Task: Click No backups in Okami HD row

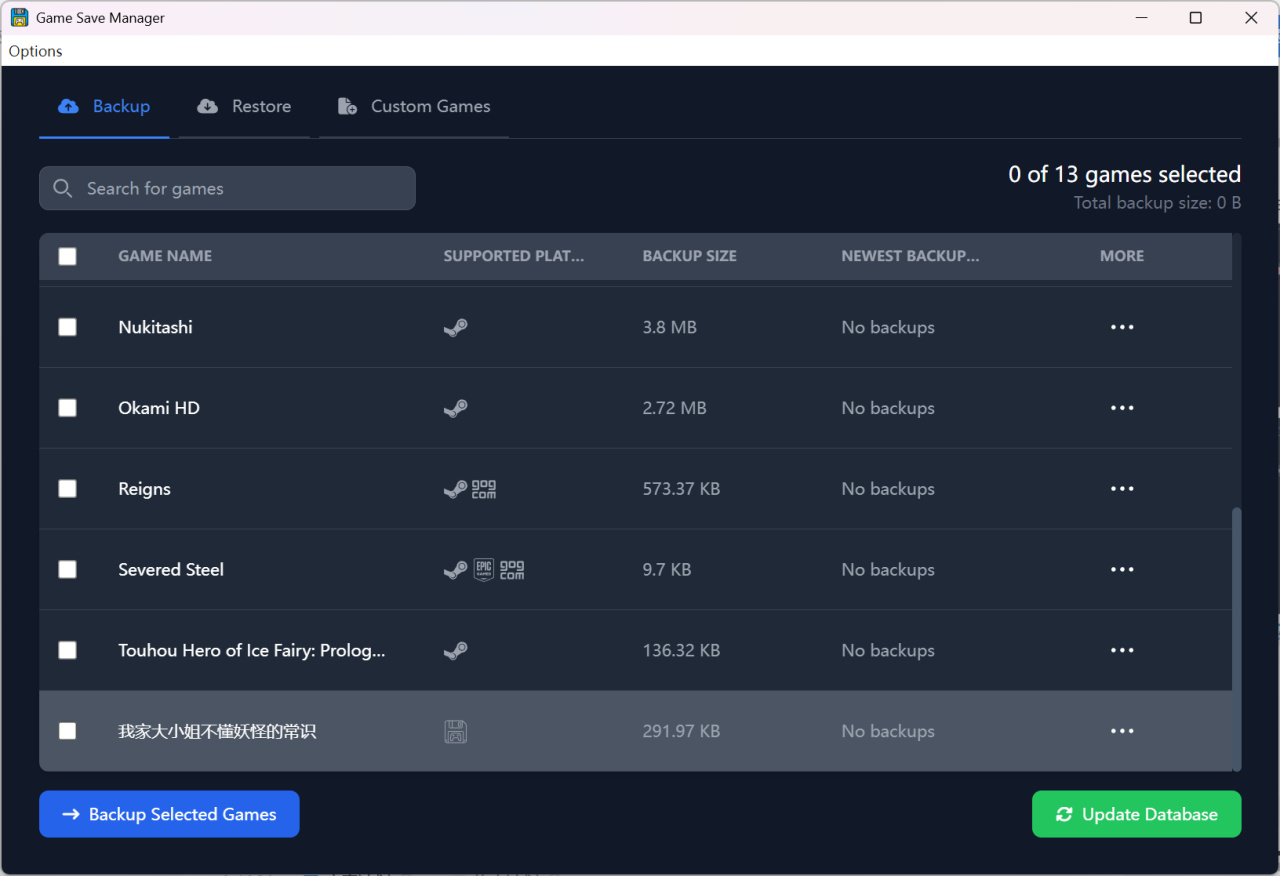Action: click(888, 408)
